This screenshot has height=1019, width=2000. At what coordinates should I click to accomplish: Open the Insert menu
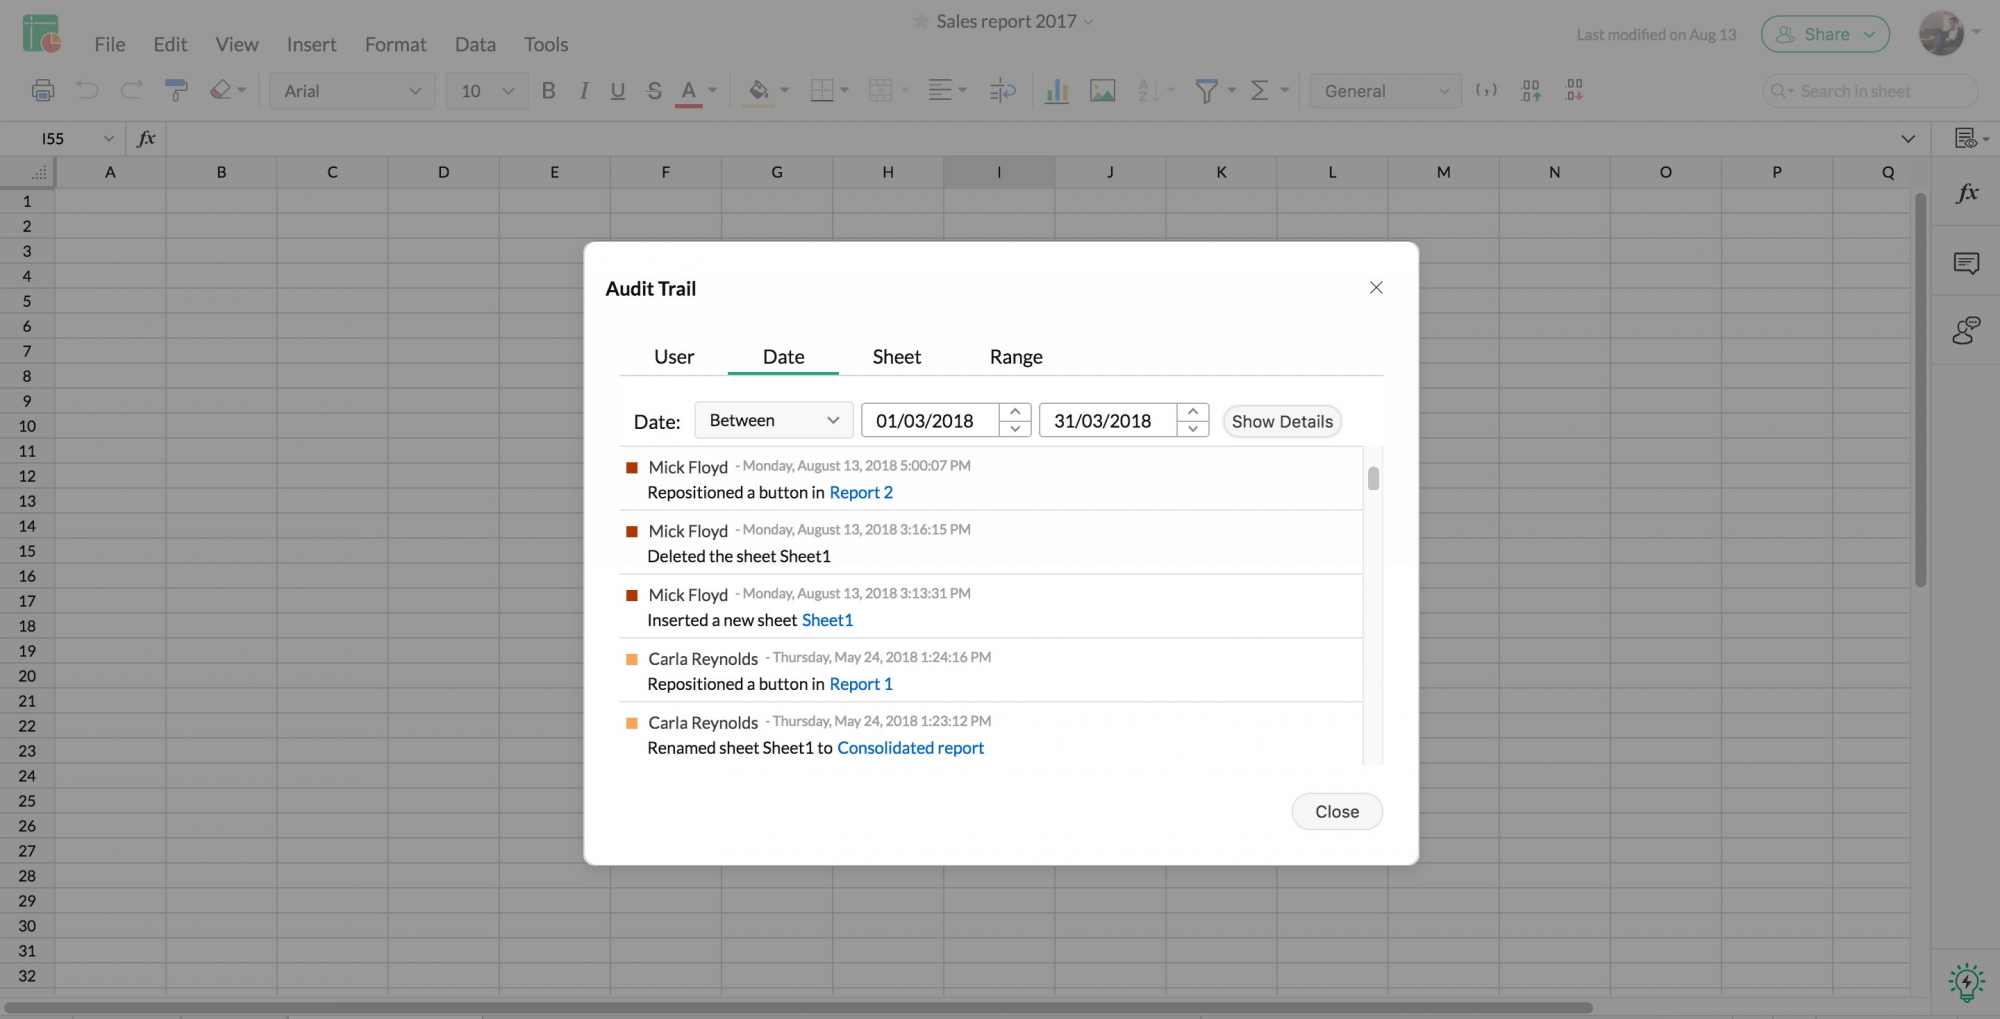311,44
